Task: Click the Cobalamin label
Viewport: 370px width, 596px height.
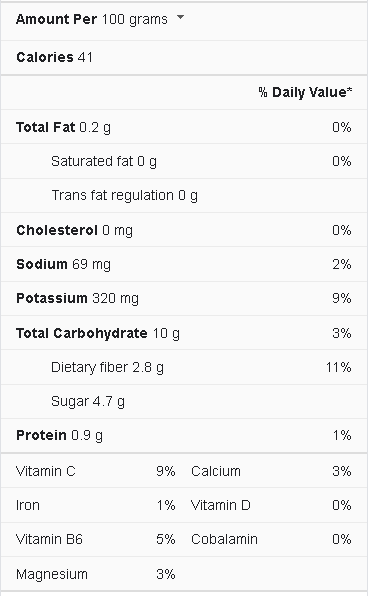Action: [224, 539]
